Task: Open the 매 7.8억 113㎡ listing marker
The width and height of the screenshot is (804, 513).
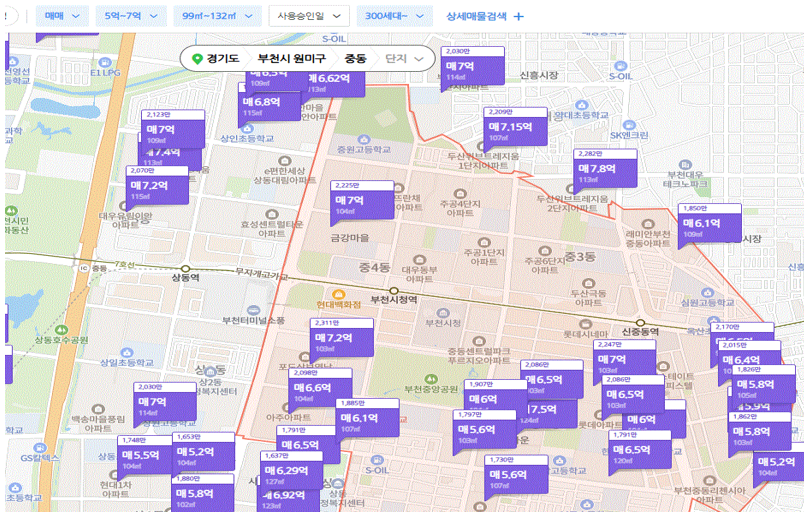Action: [x=605, y=169]
